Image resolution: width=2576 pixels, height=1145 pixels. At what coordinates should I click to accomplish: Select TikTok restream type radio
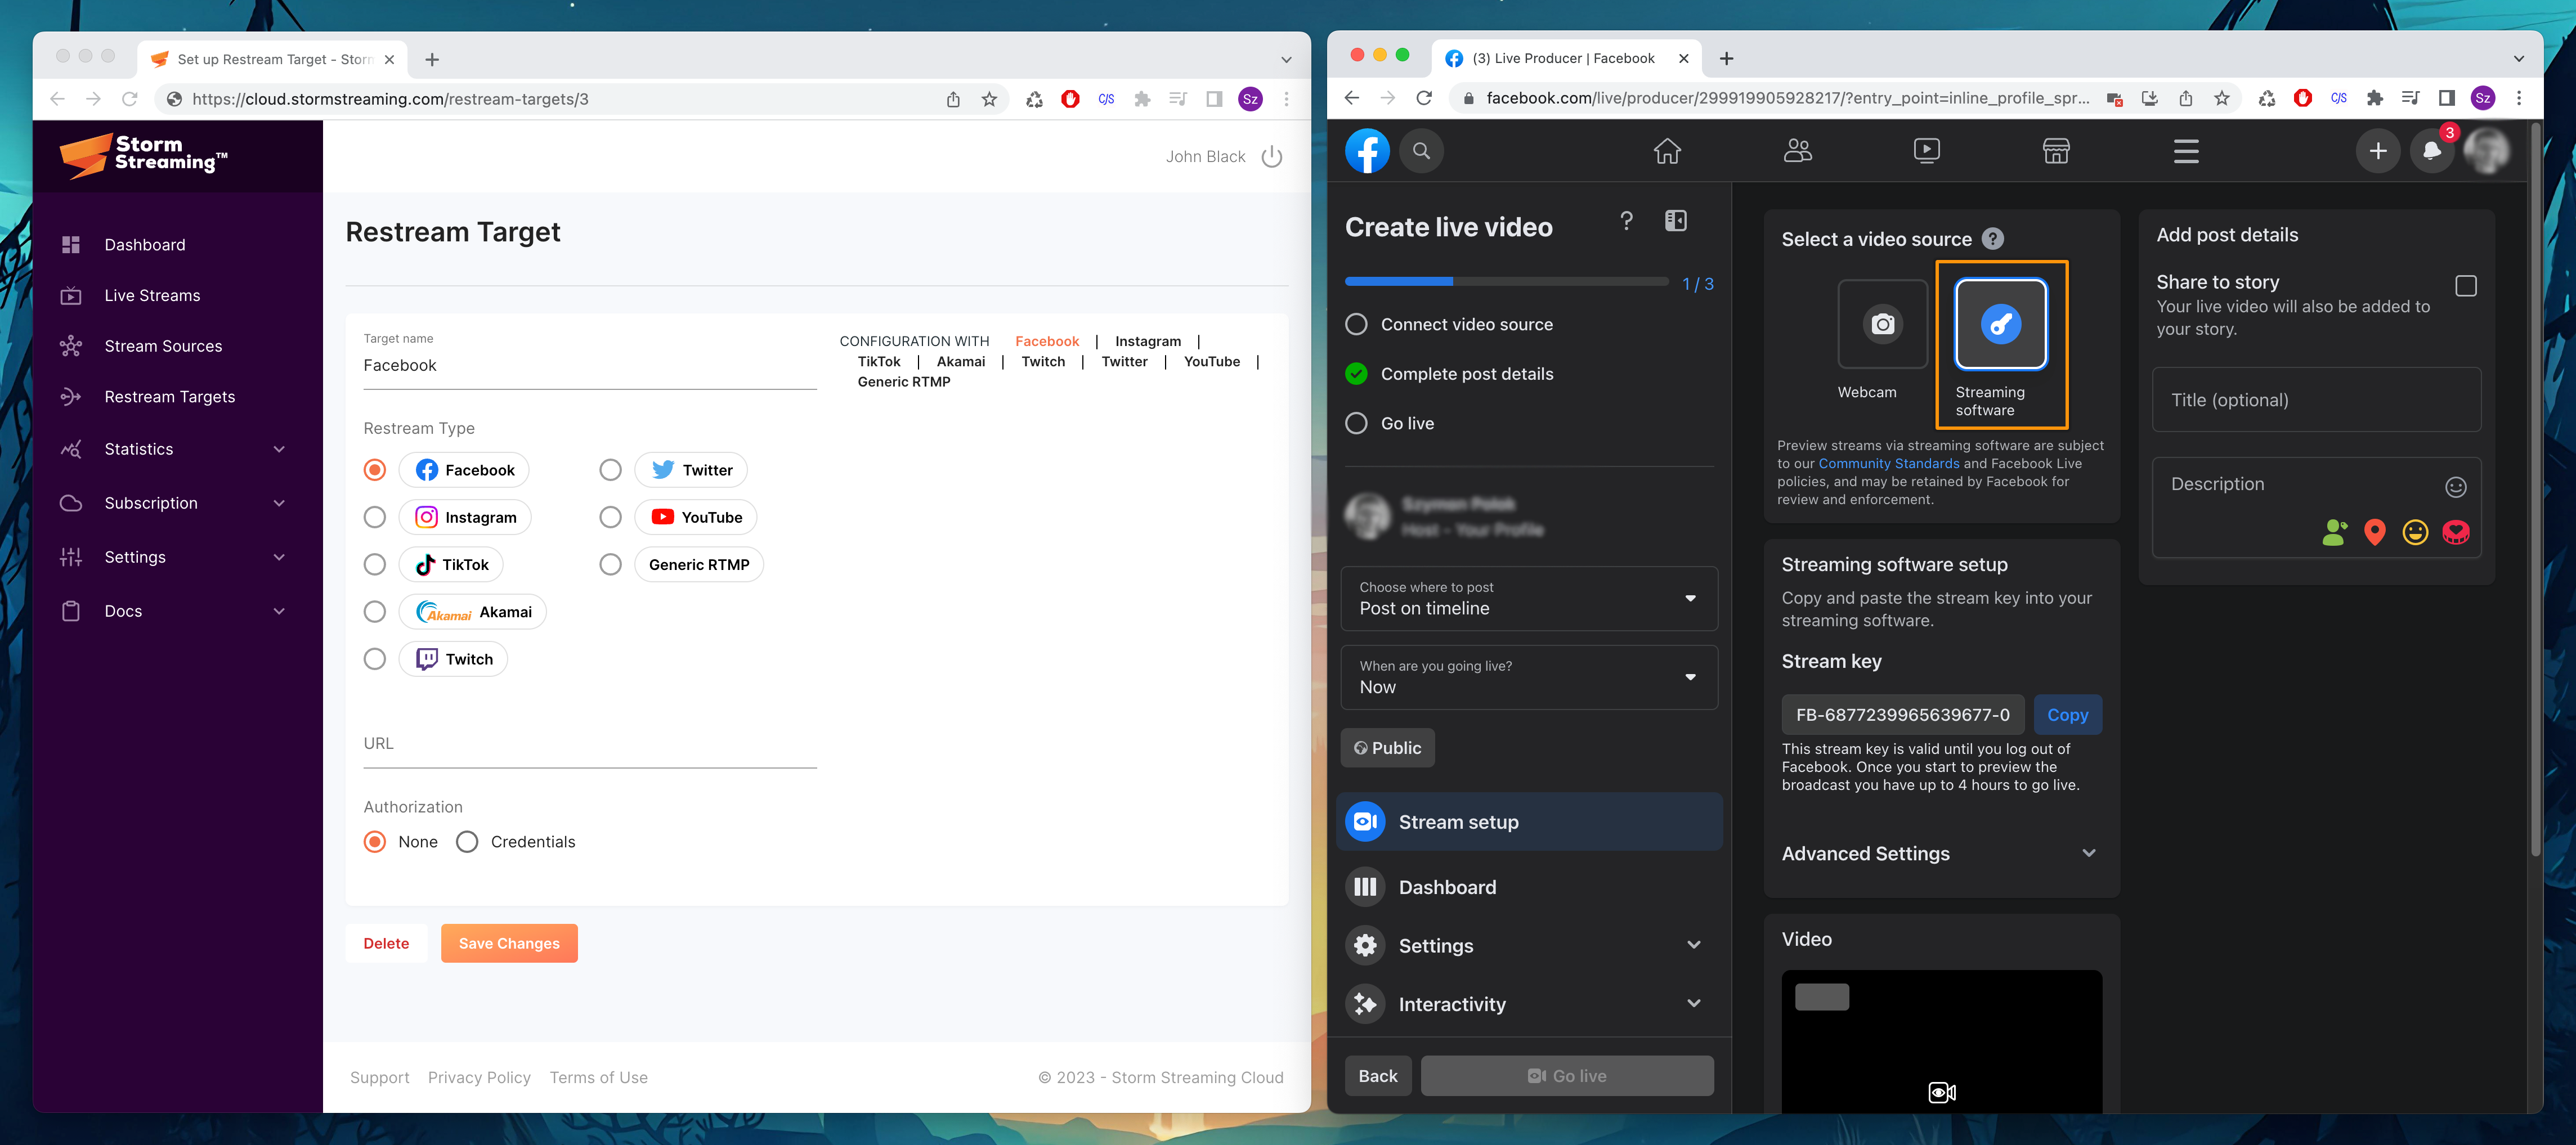click(x=375, y=564)
